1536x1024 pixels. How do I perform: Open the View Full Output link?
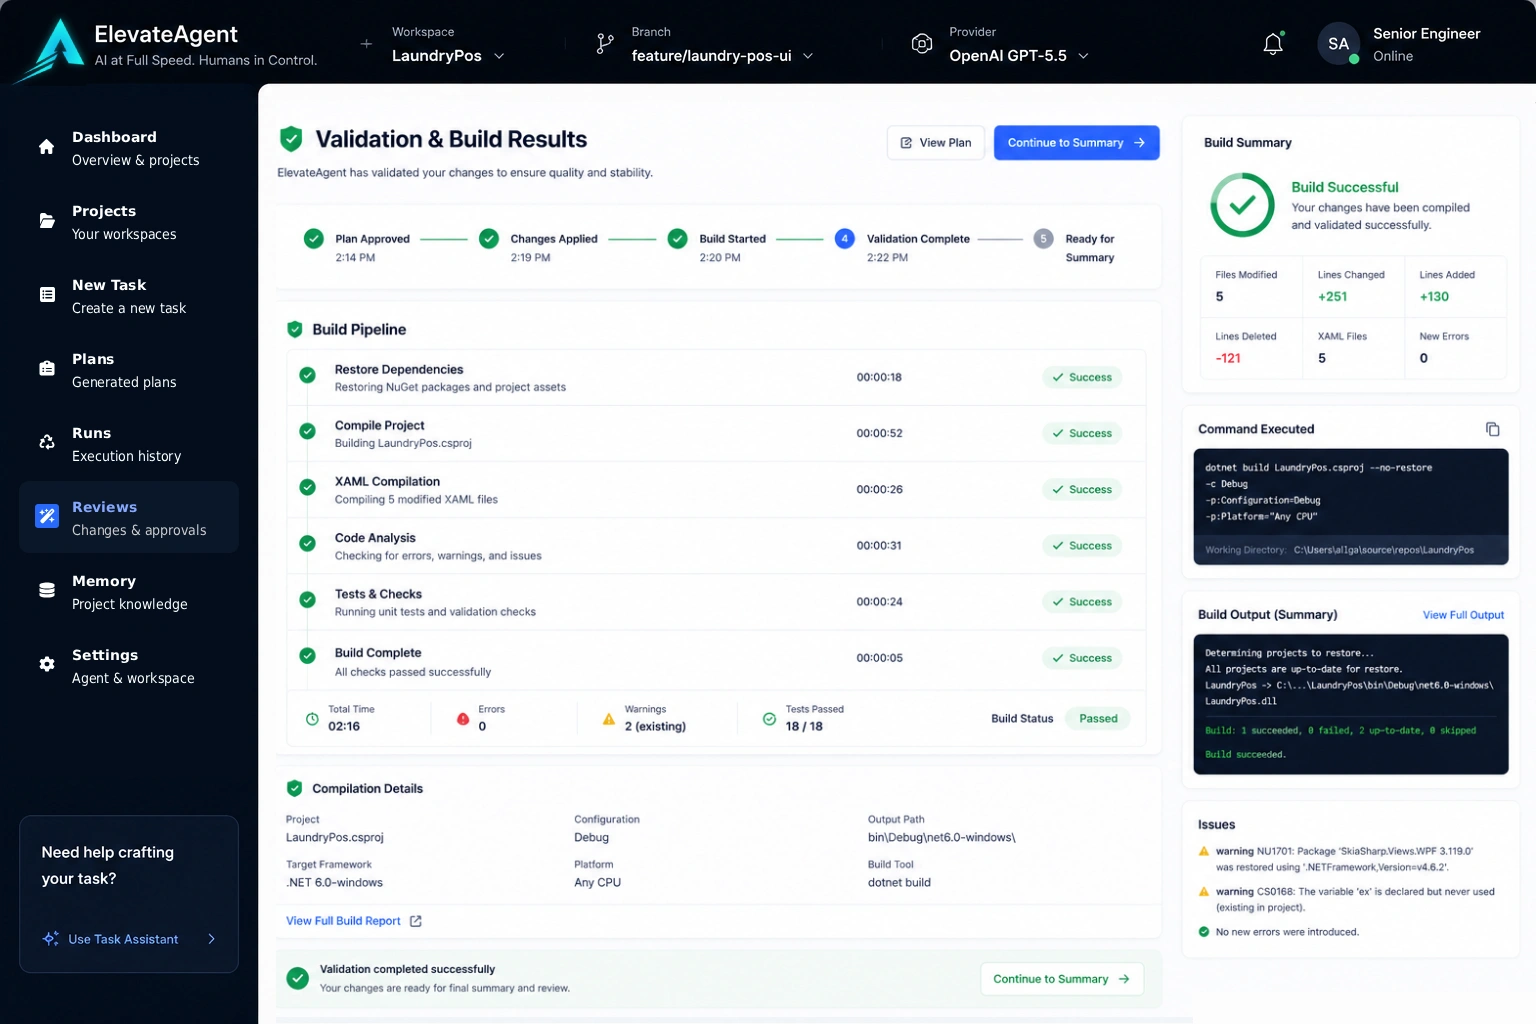tap(1463, 615)
